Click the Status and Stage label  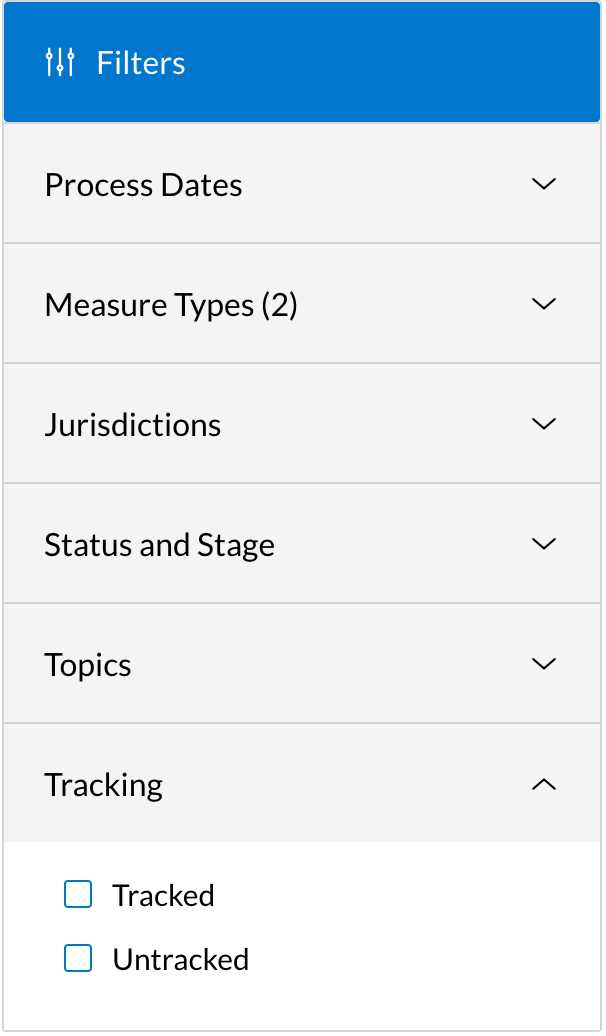(x=159, y=544)
